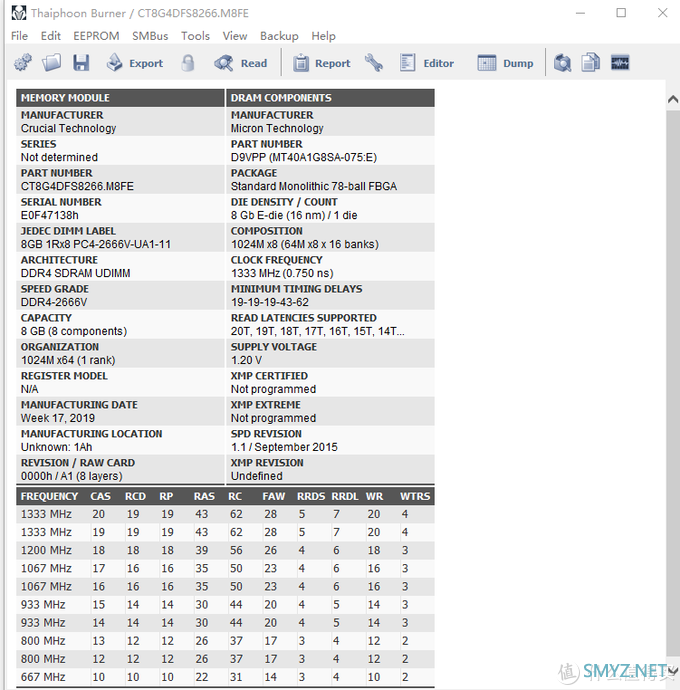Click SPD revision 1.1 / September 2015
The image size is (680, 690).
point(284,448)
